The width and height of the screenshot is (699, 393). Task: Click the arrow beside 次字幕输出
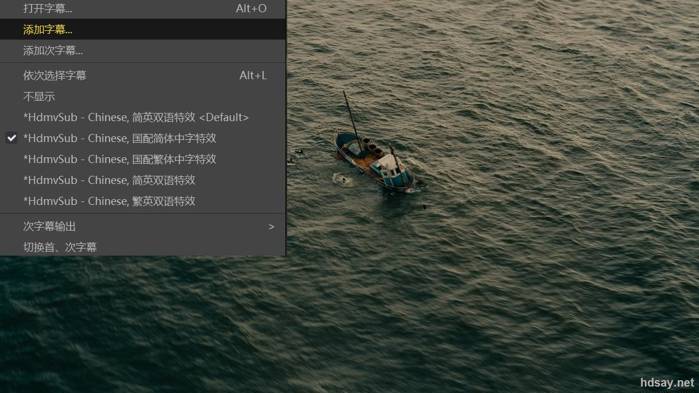[271, 227]
